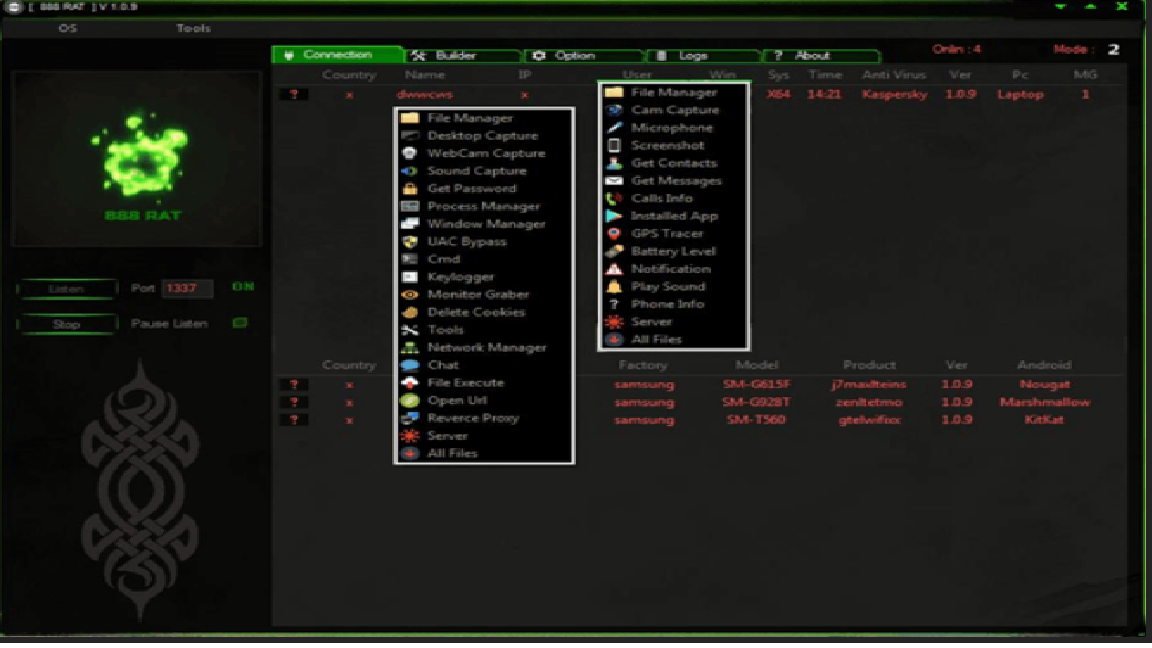Open the Logs tab
This screenshot has width=1152, height=648.
point(702,56)
